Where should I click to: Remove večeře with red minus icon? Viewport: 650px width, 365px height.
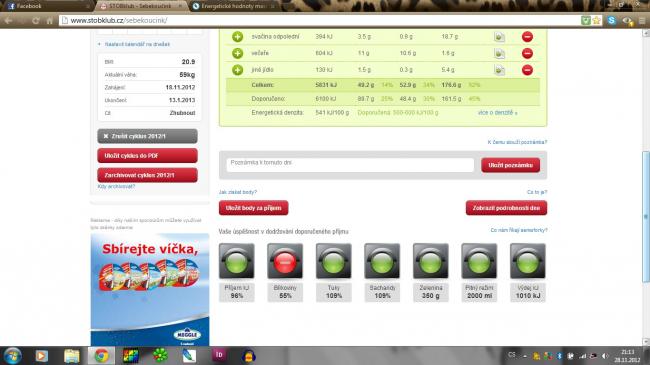click(527, 53)
